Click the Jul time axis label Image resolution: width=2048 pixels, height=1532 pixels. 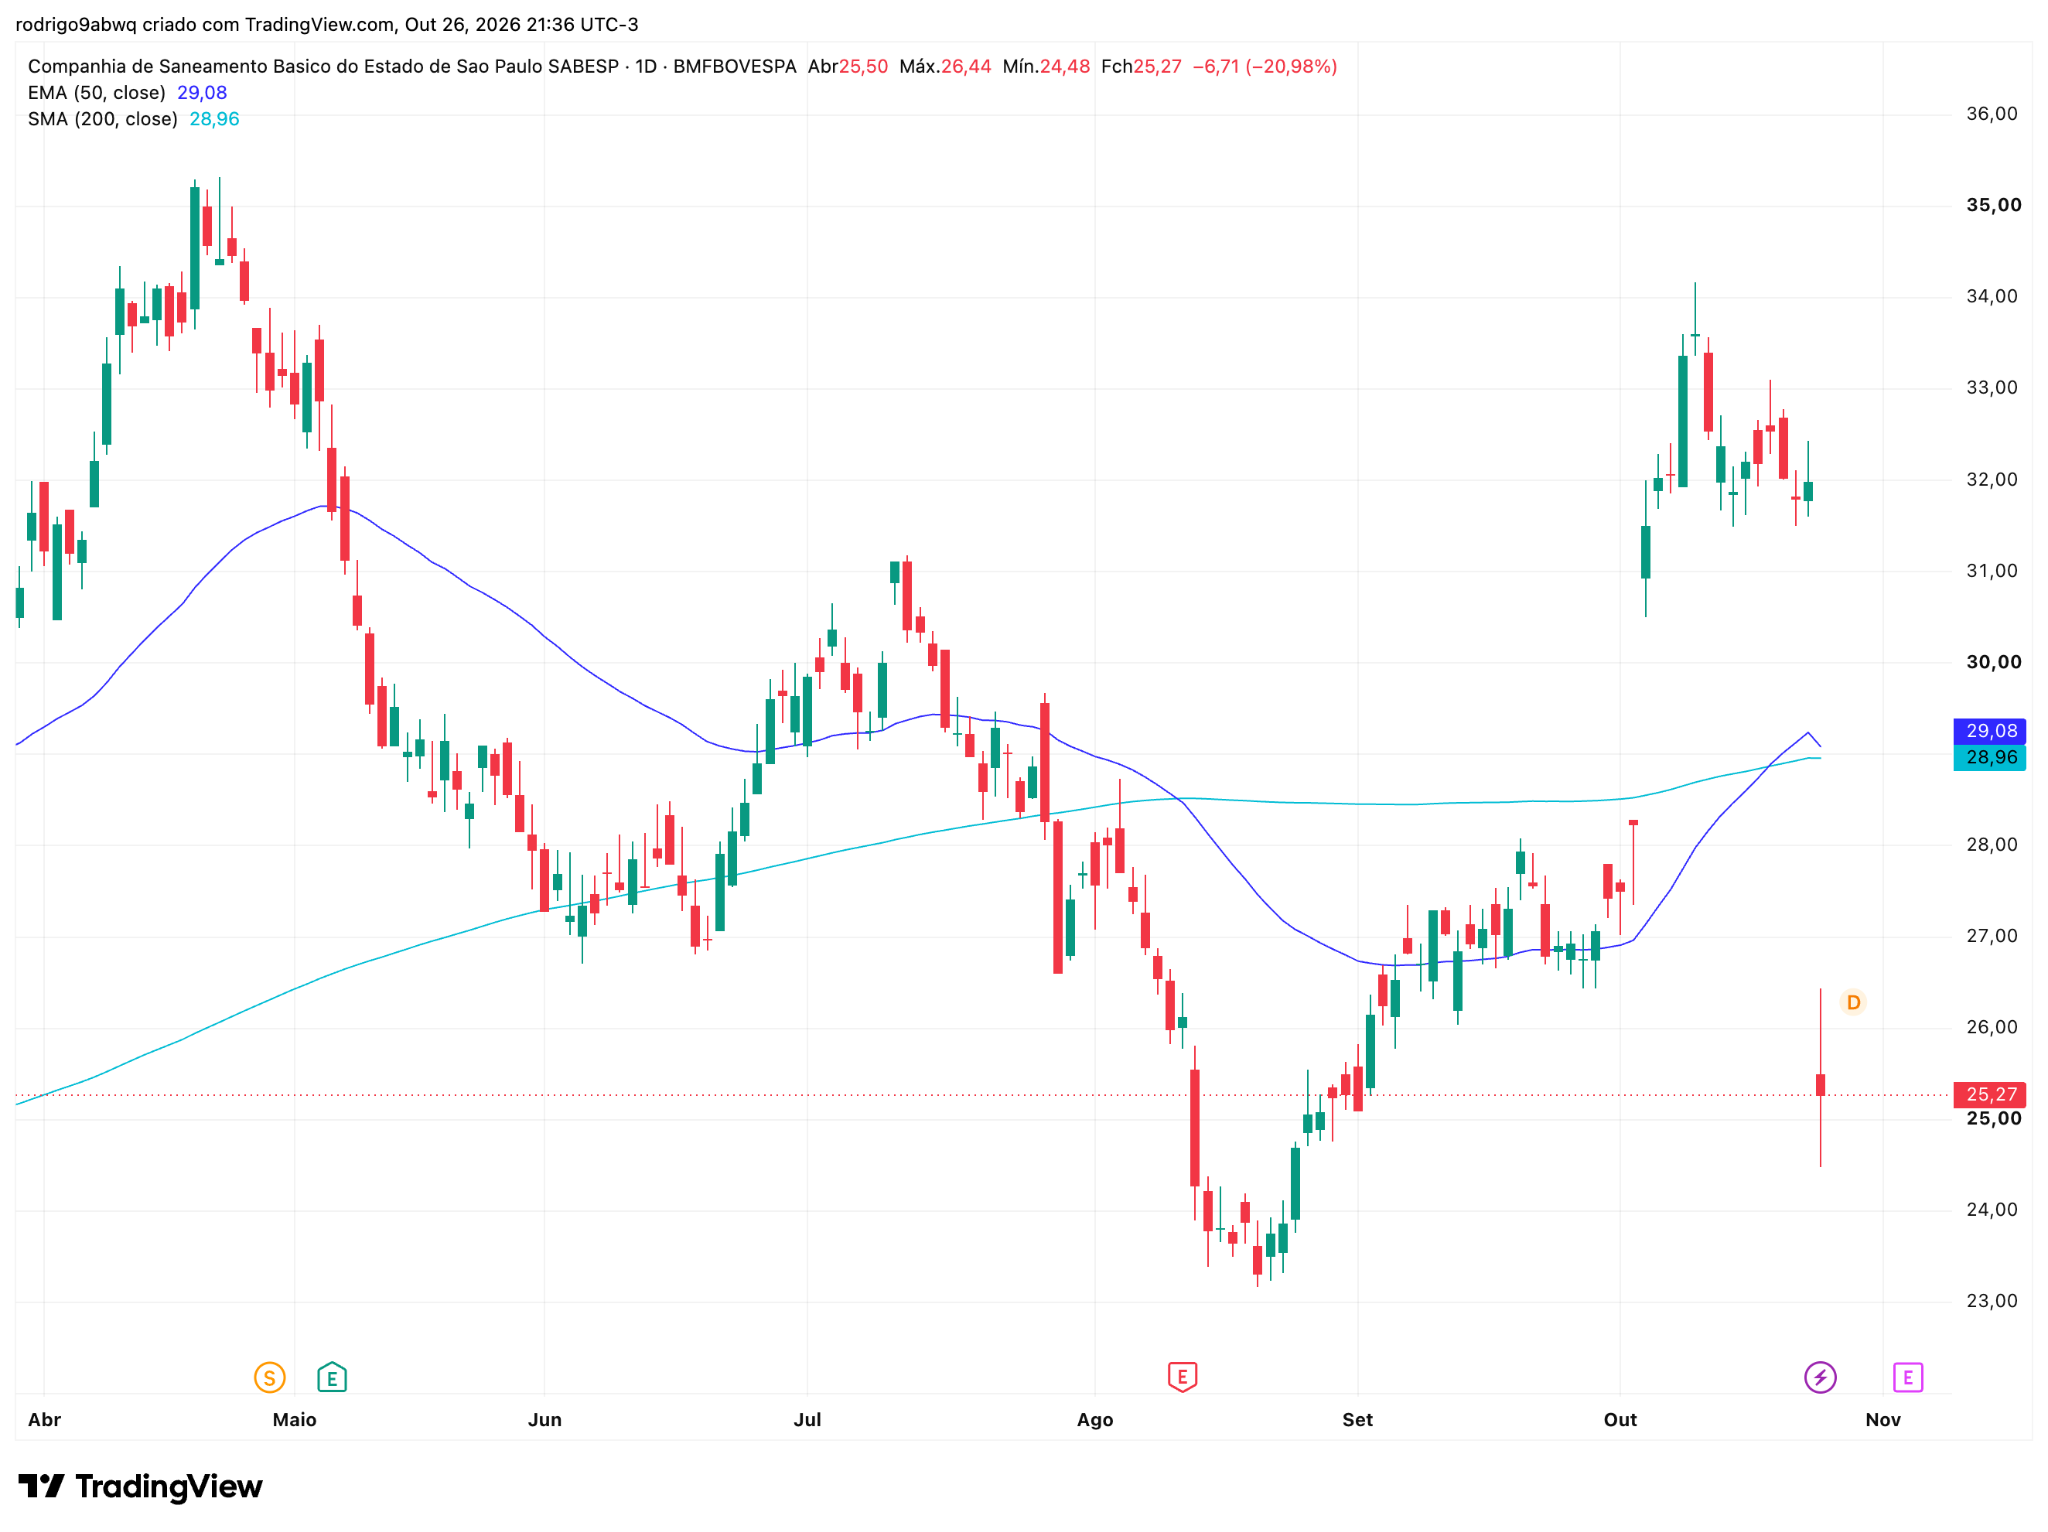pyautogui.click(x=807, y=1419)
